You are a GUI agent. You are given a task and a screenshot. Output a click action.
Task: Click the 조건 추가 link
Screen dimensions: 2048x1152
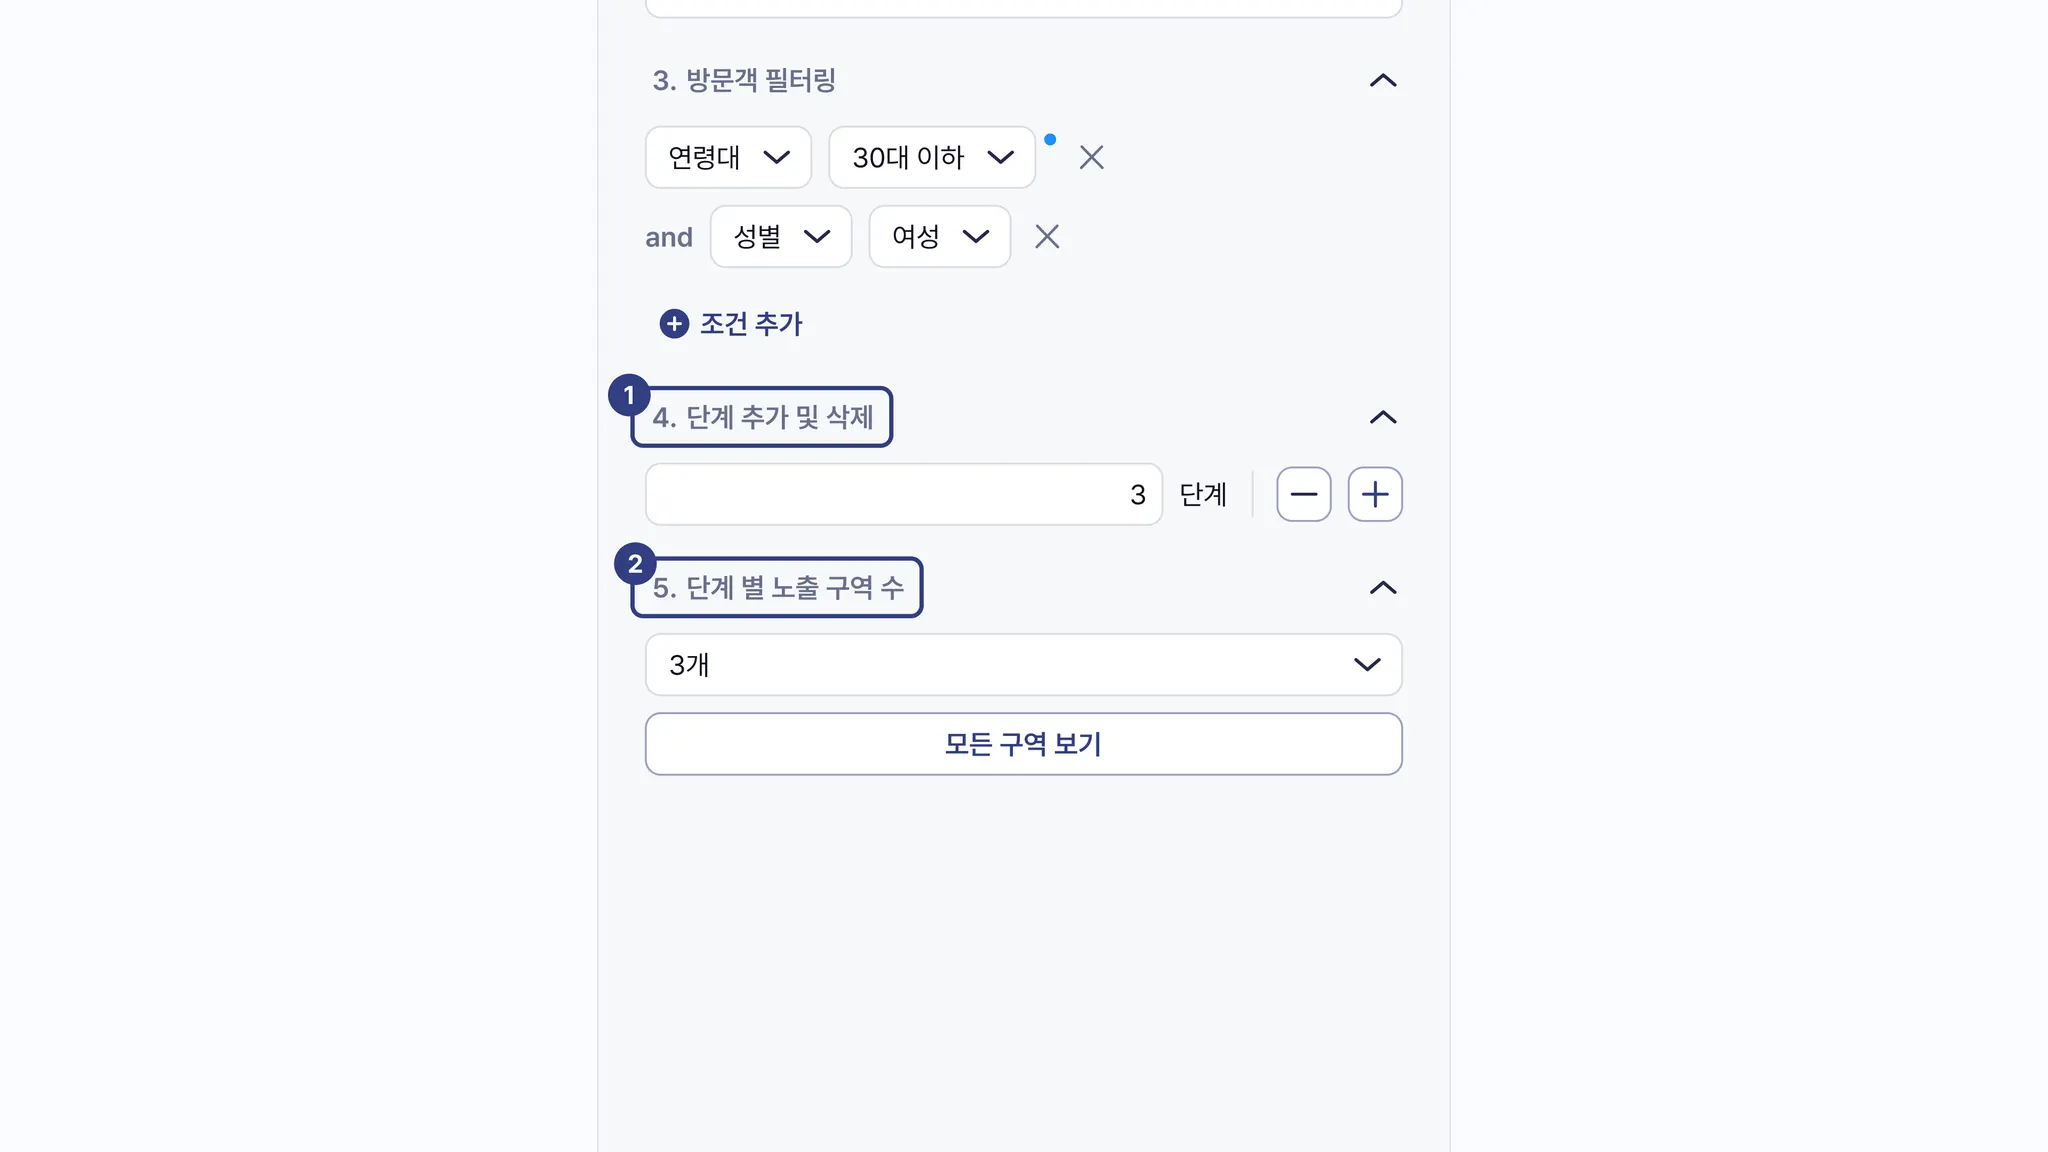751,324
